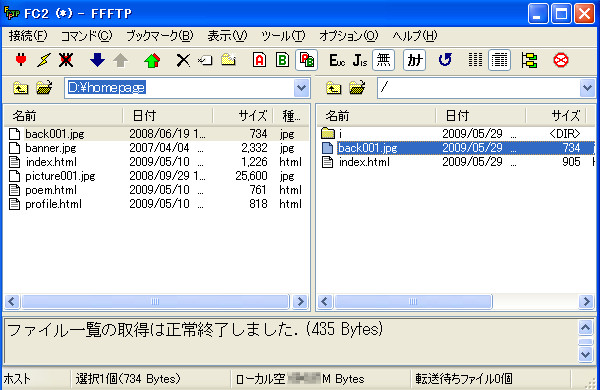Toggle half-width kana conversion (カナ) button
The image size is (600, 390).
tap(414, 60)
